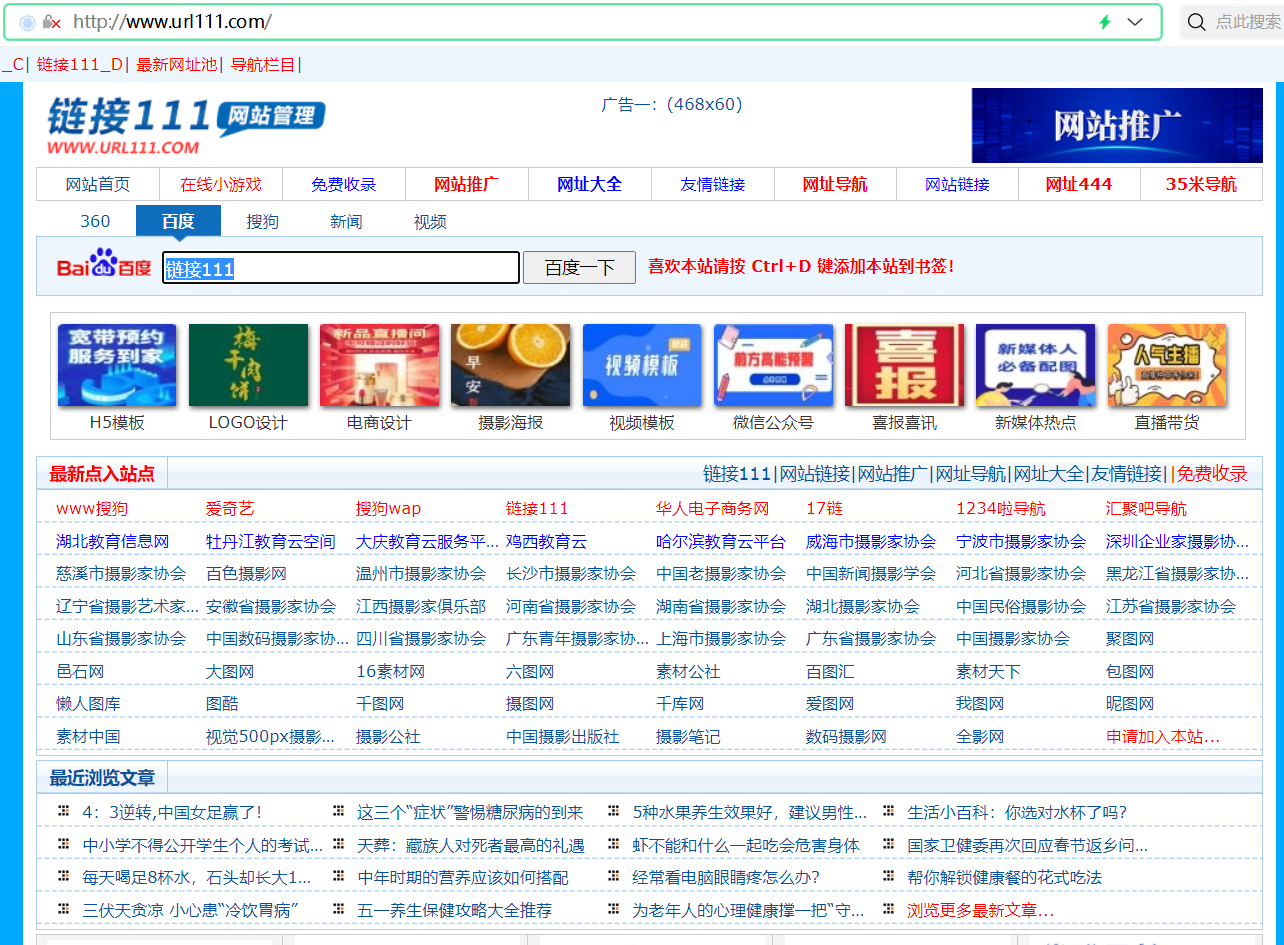1284x945 pixels.
Task: Open article 天葬：藏族人对死者最高的礼遇
Action: (471, 845)
